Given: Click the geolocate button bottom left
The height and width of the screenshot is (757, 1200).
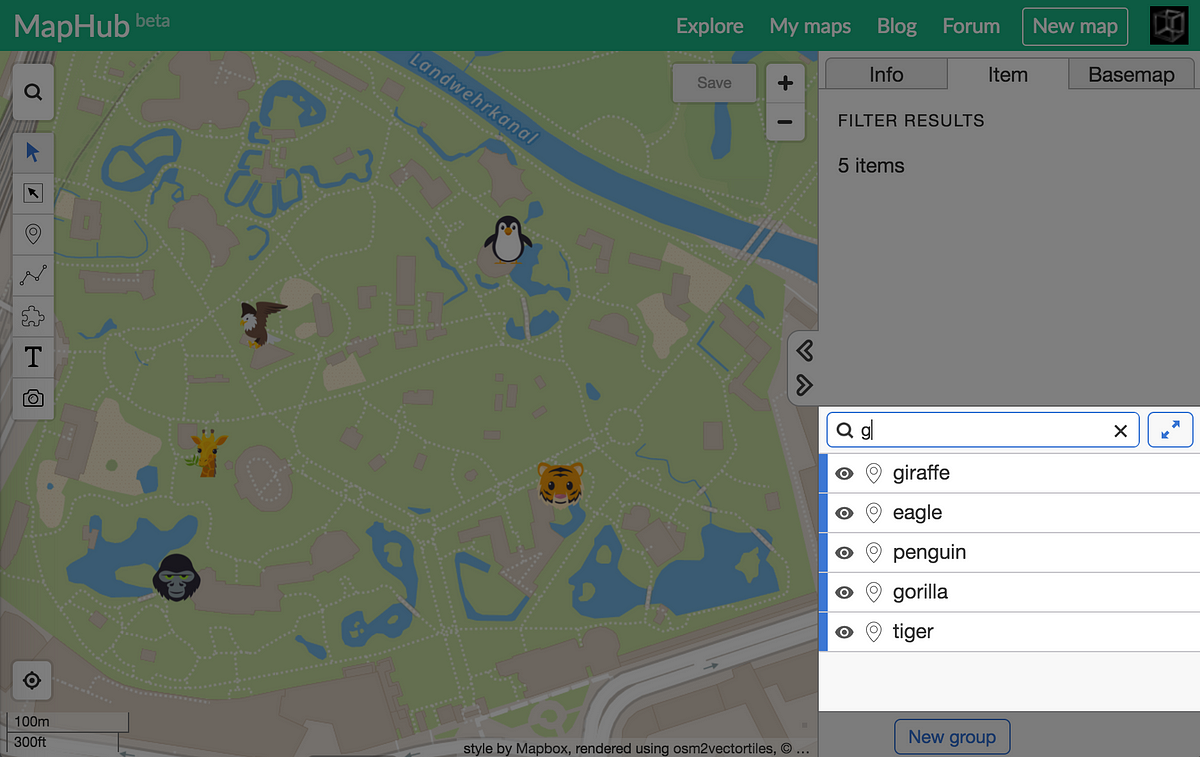Looking at the screenshot, I should coord(31,680).
